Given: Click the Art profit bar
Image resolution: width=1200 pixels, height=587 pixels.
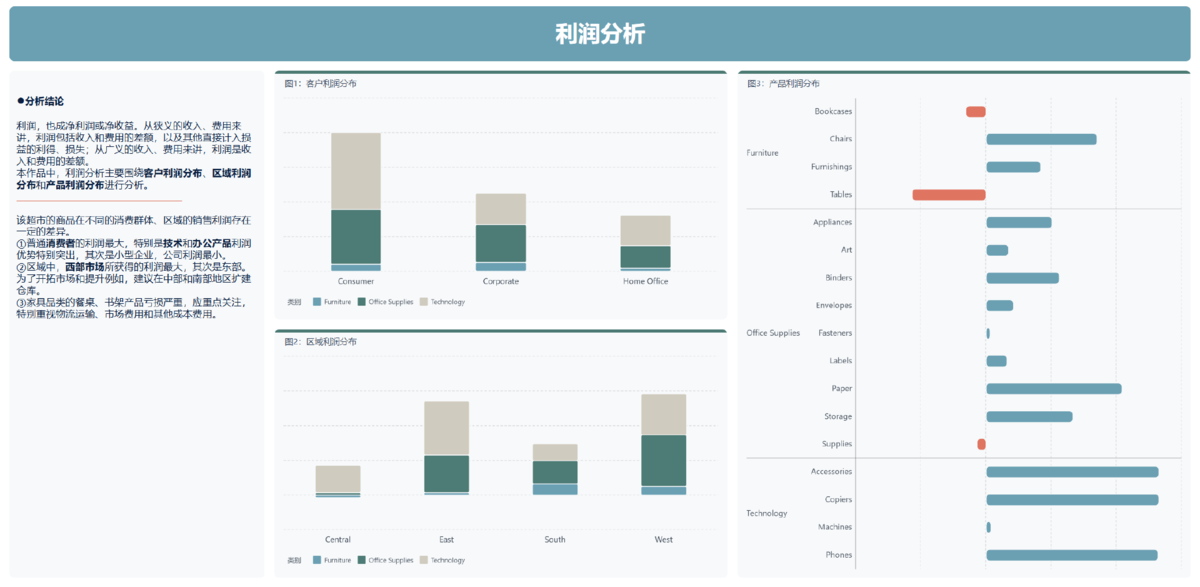Looking at the screenshot, I should [x=997, y=250].
